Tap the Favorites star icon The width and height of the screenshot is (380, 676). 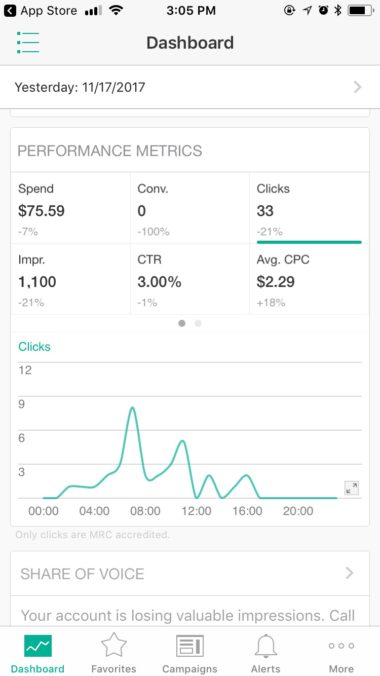114,645
